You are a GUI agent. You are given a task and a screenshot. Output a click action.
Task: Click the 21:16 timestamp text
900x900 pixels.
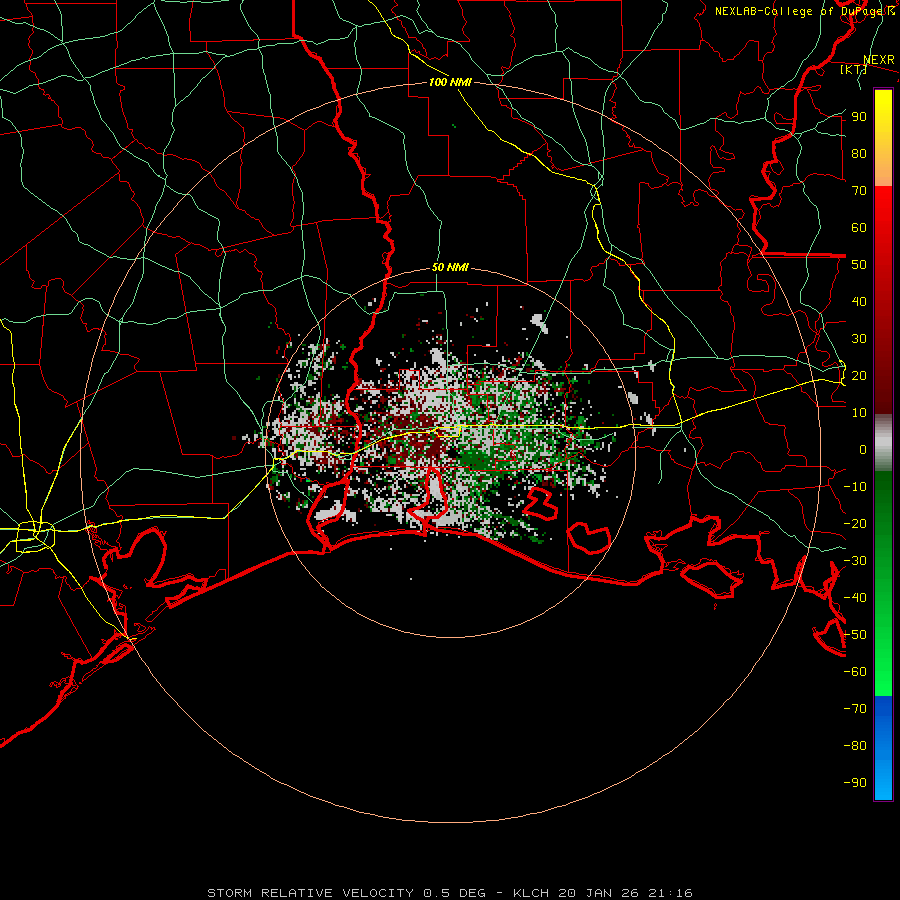click(x=670, y=893)
